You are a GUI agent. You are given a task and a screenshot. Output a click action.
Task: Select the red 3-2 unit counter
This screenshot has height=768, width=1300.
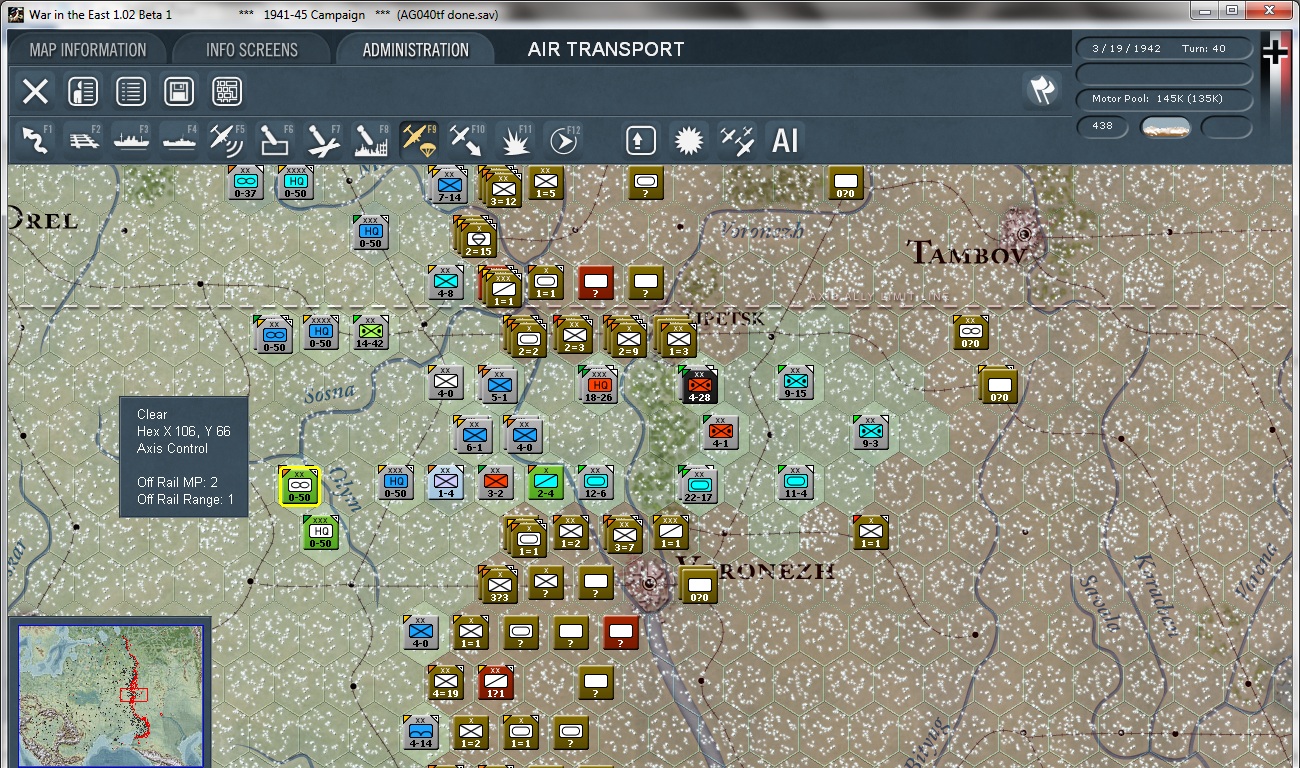pos(495,483)
